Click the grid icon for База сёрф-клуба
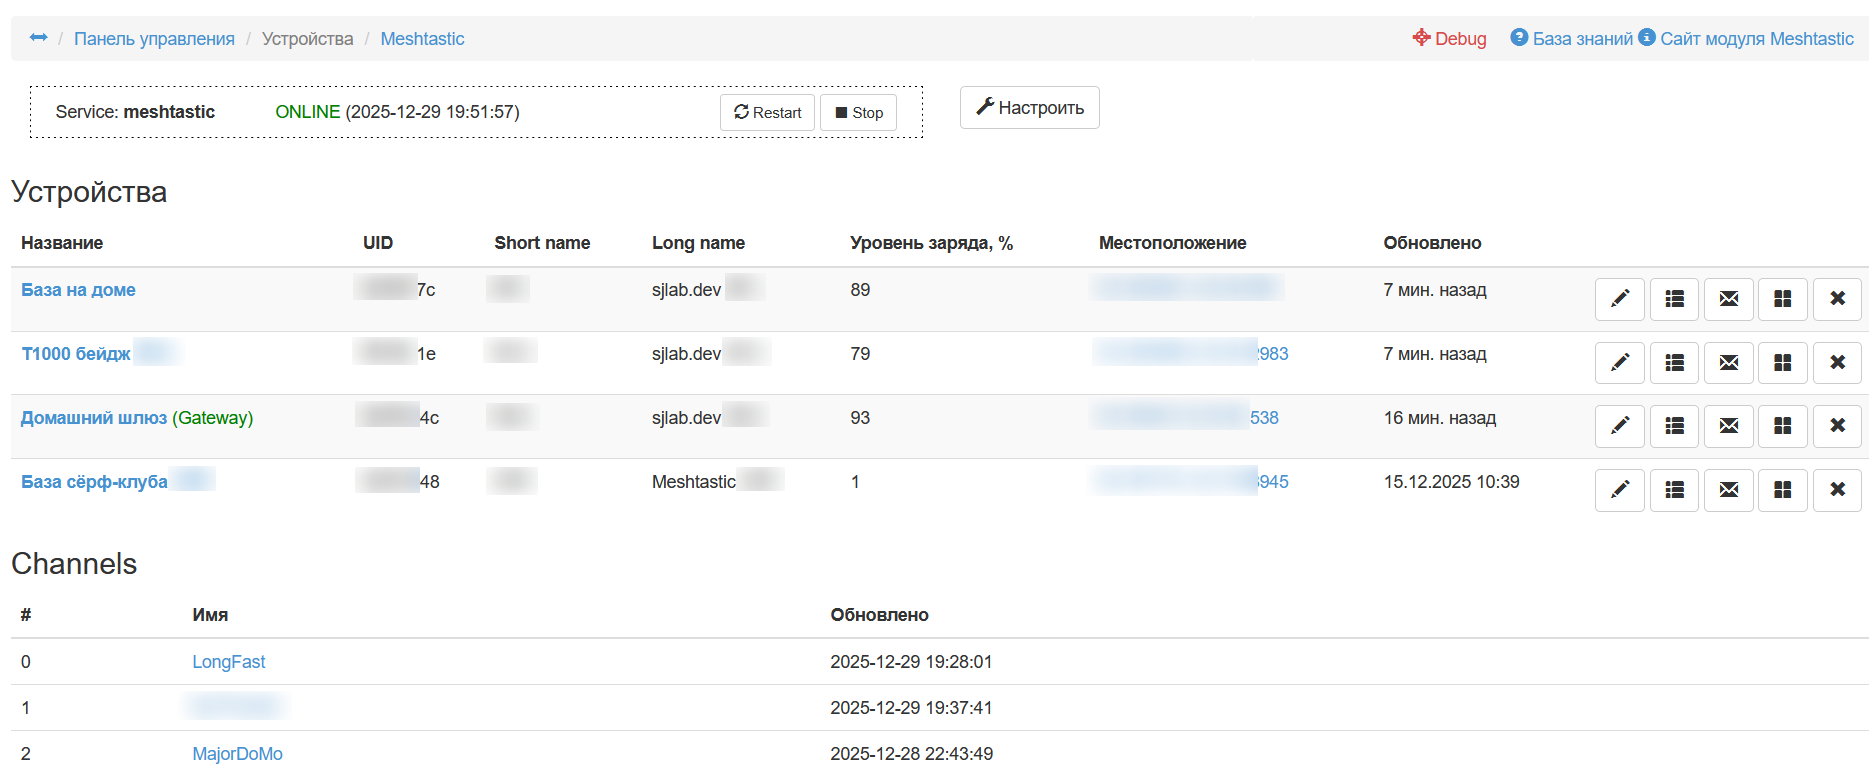The width and height of the screenshot is (1869, 778). pos(1782,491)
